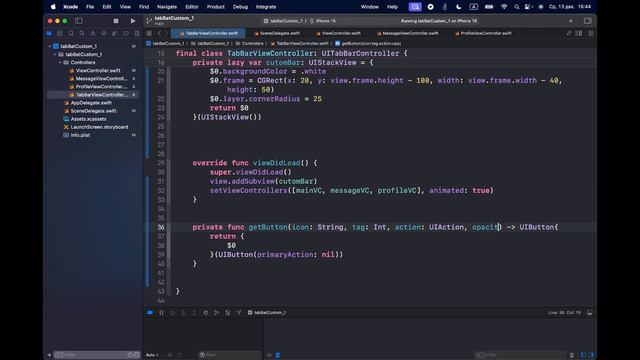Open the Bookmark navigator icon
640x360 pixels.
(x=71, y=33)
